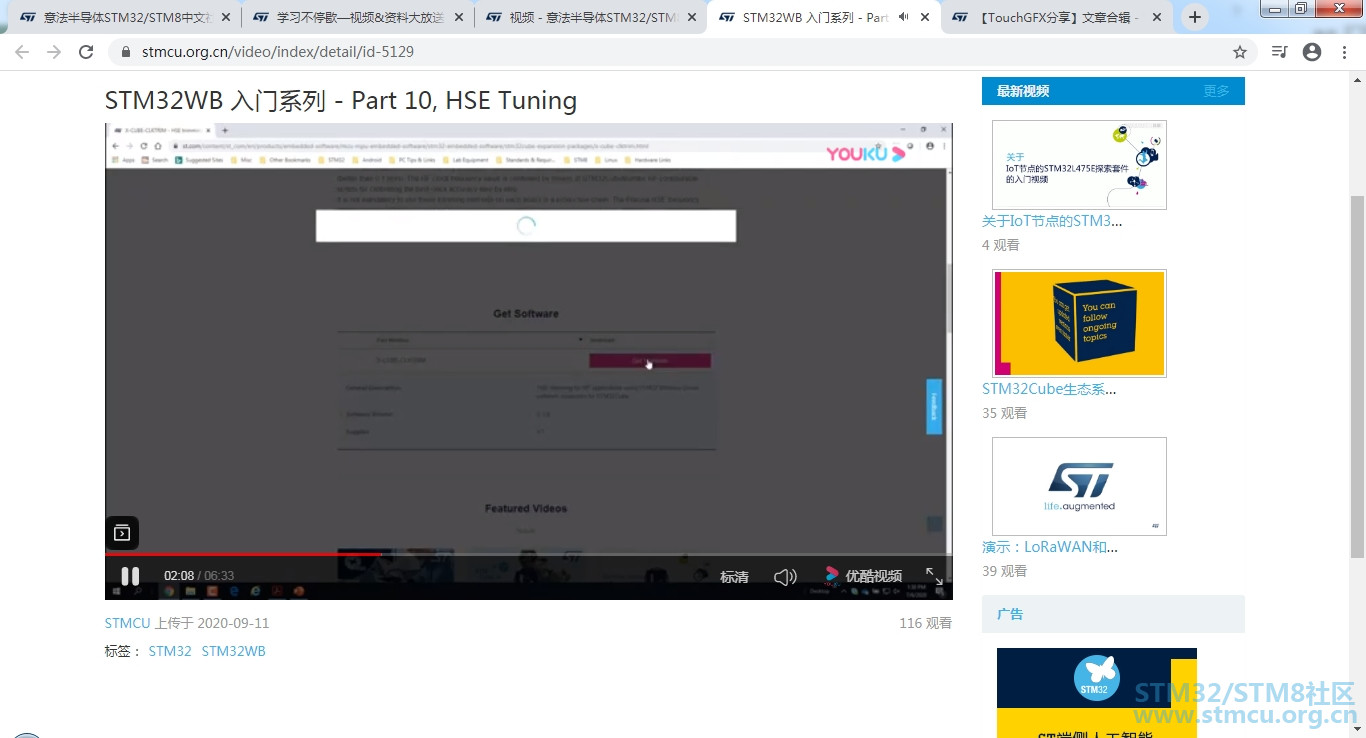The width and height of the screenshot is (1366, 738).
Task: Minimize the browser window
Action: pos(1274,9)
